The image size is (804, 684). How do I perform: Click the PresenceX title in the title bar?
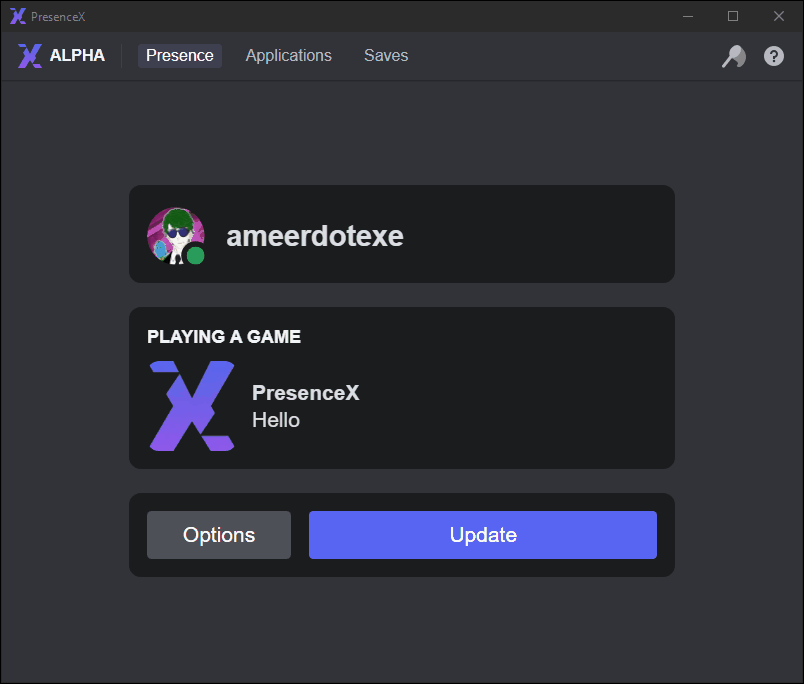coord(57,16)
